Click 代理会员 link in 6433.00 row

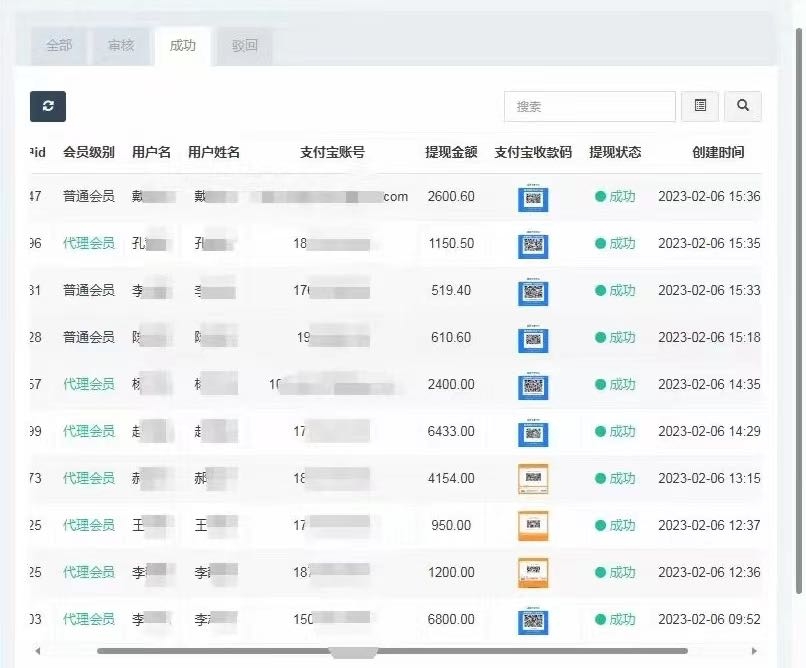tap(89, 431)
